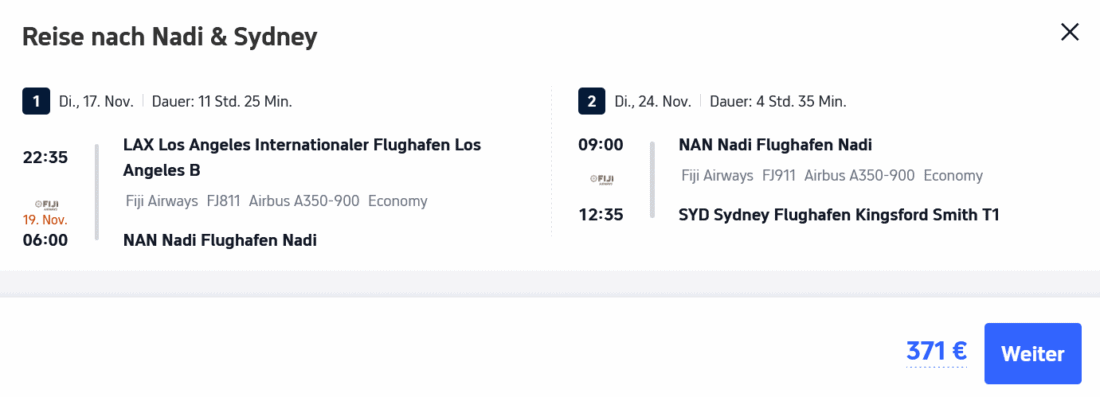Select the segment 1 number badge
This screenshot has height=397, width=1100.
(36, 101)
